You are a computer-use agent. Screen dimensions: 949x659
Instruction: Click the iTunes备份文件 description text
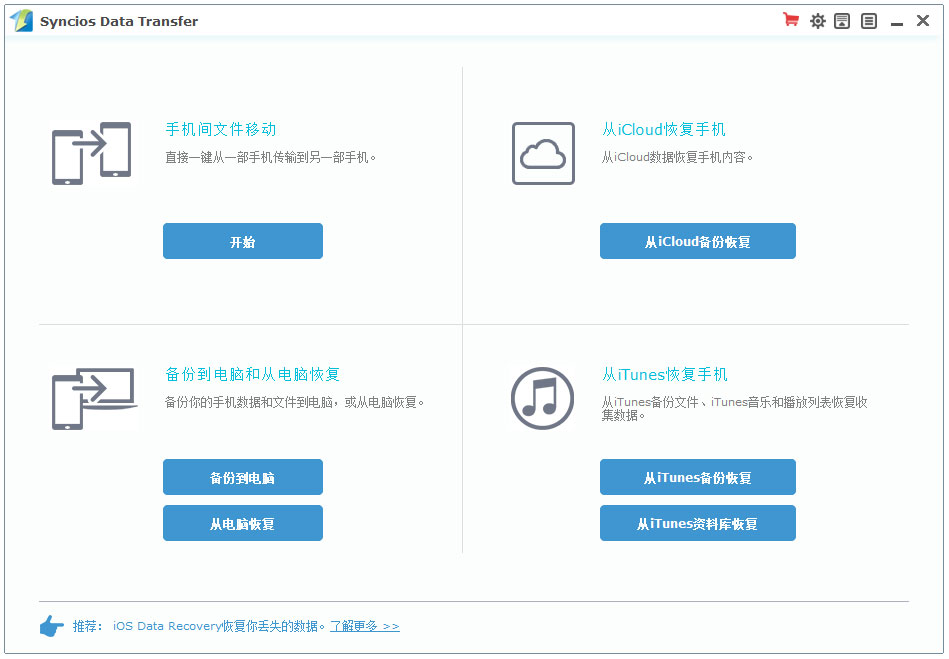[x=734, y=408]
